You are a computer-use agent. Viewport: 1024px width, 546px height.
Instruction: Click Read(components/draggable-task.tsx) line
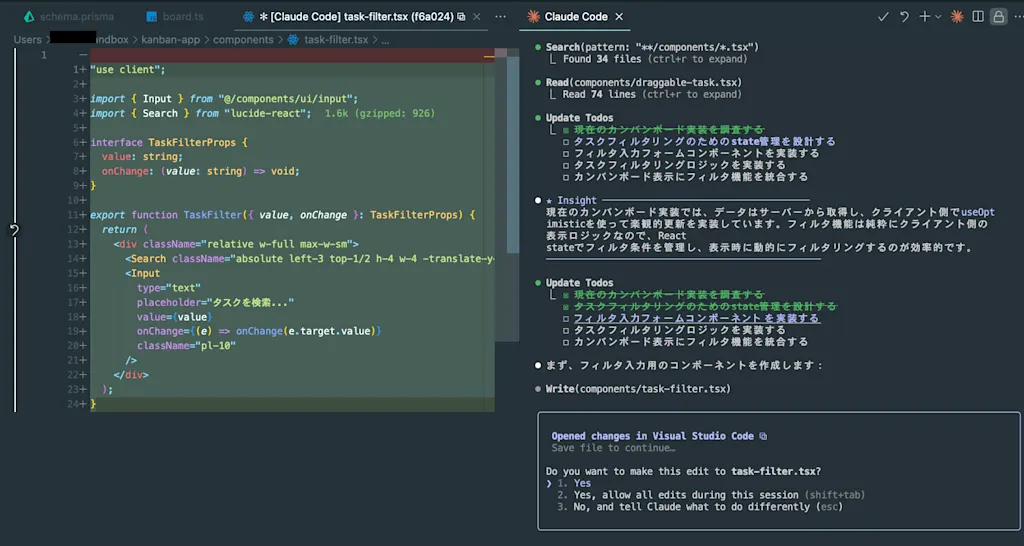(644, 82)
